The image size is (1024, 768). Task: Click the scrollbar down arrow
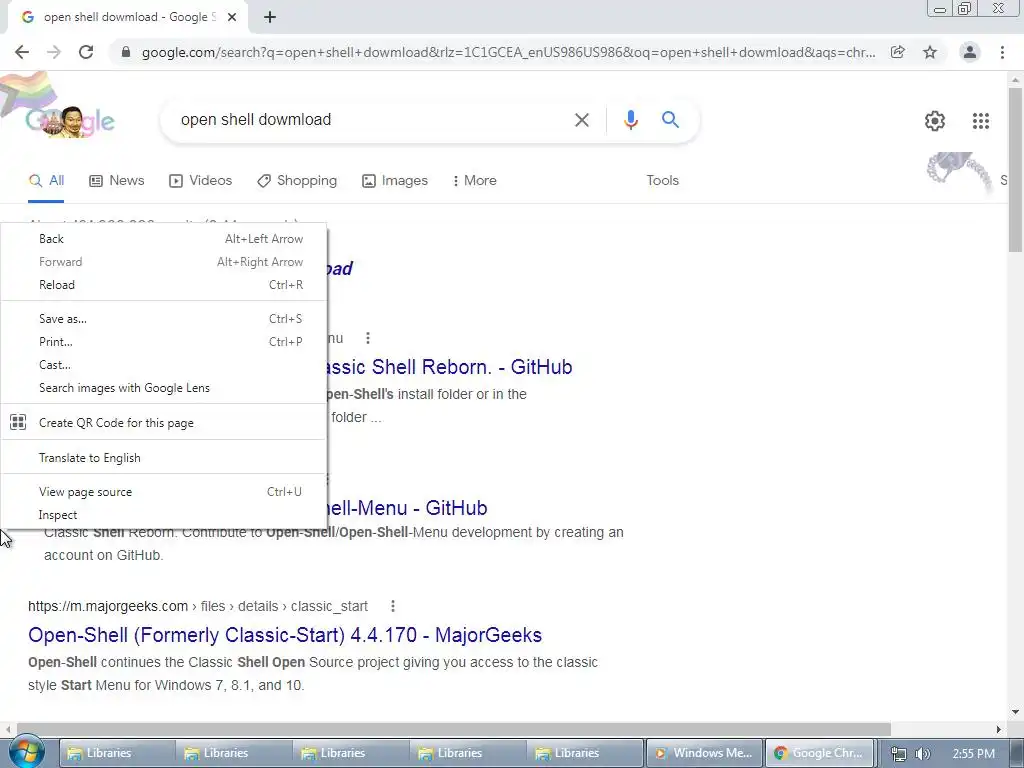1016,712
